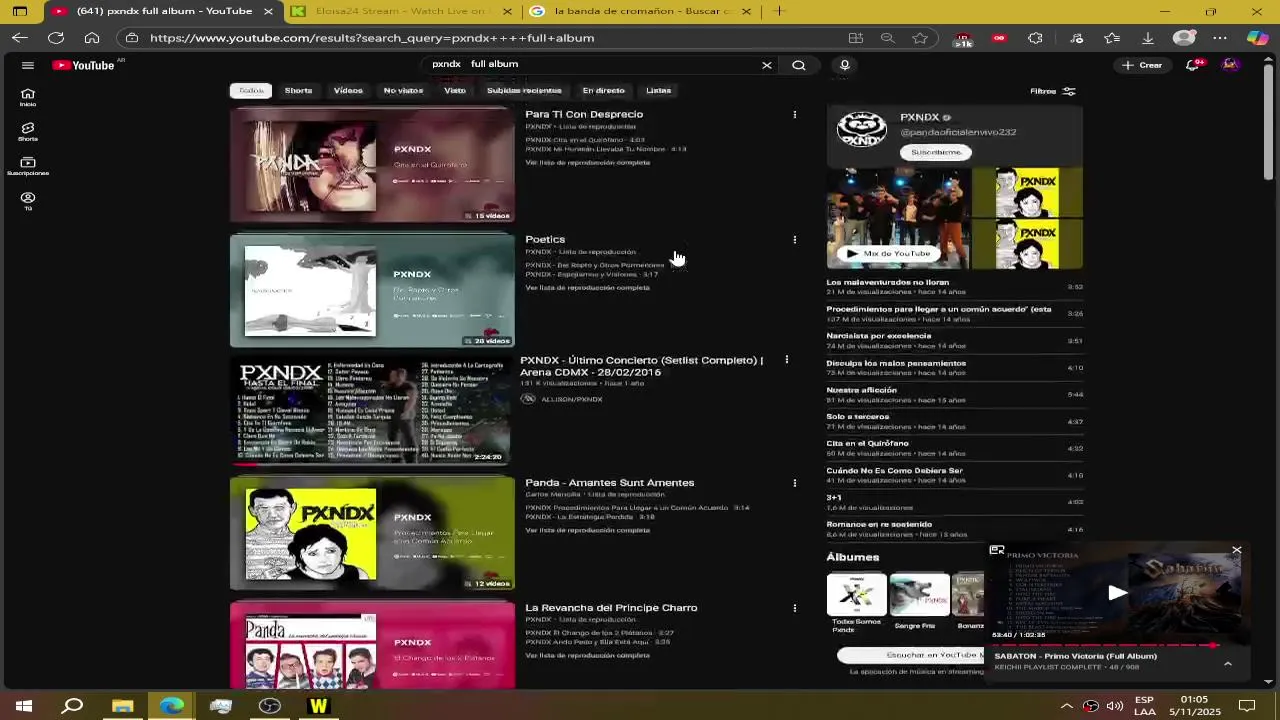Screen dimensions: 1280x720
Task: Select the Videos filter chip
Action: click(x=348, y=91)
